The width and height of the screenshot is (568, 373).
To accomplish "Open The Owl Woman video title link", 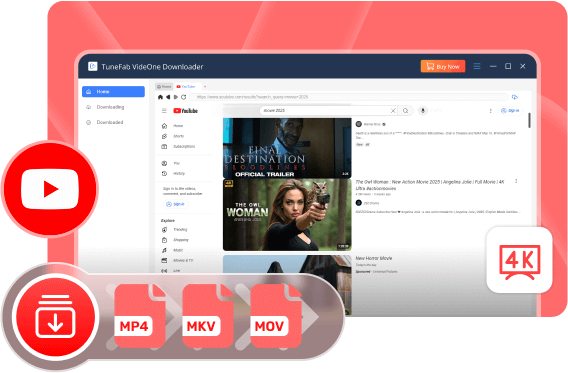I will click(430, 185).
